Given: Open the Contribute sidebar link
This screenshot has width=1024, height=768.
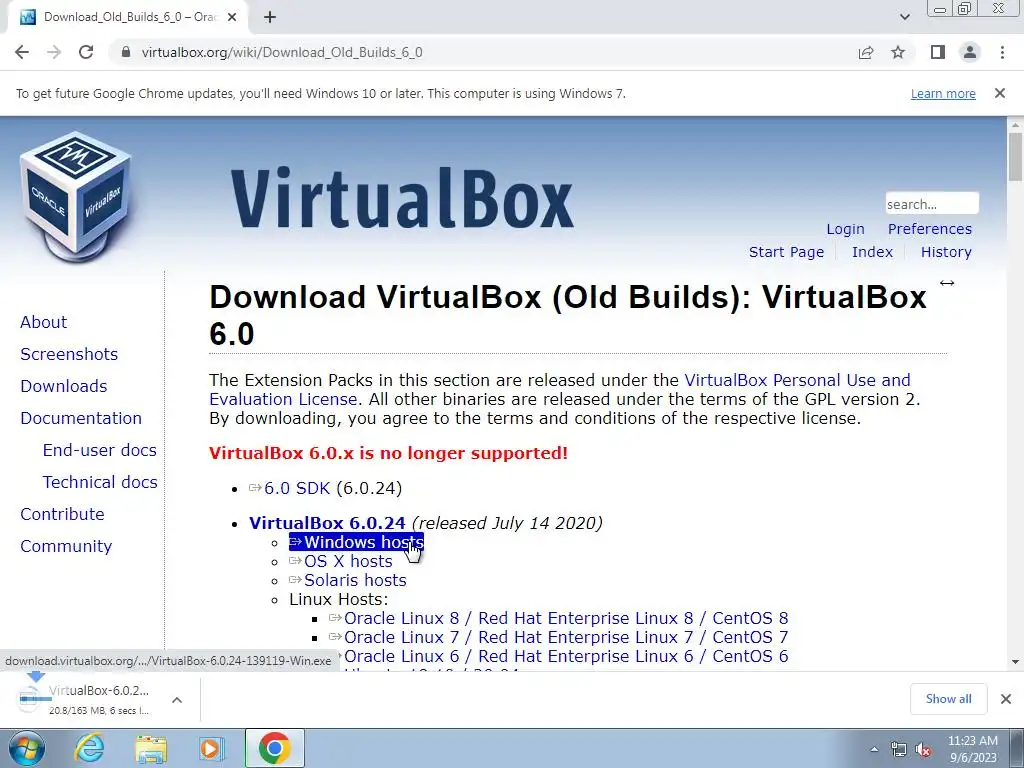Looking at the screenshot, I should (62, 514).
